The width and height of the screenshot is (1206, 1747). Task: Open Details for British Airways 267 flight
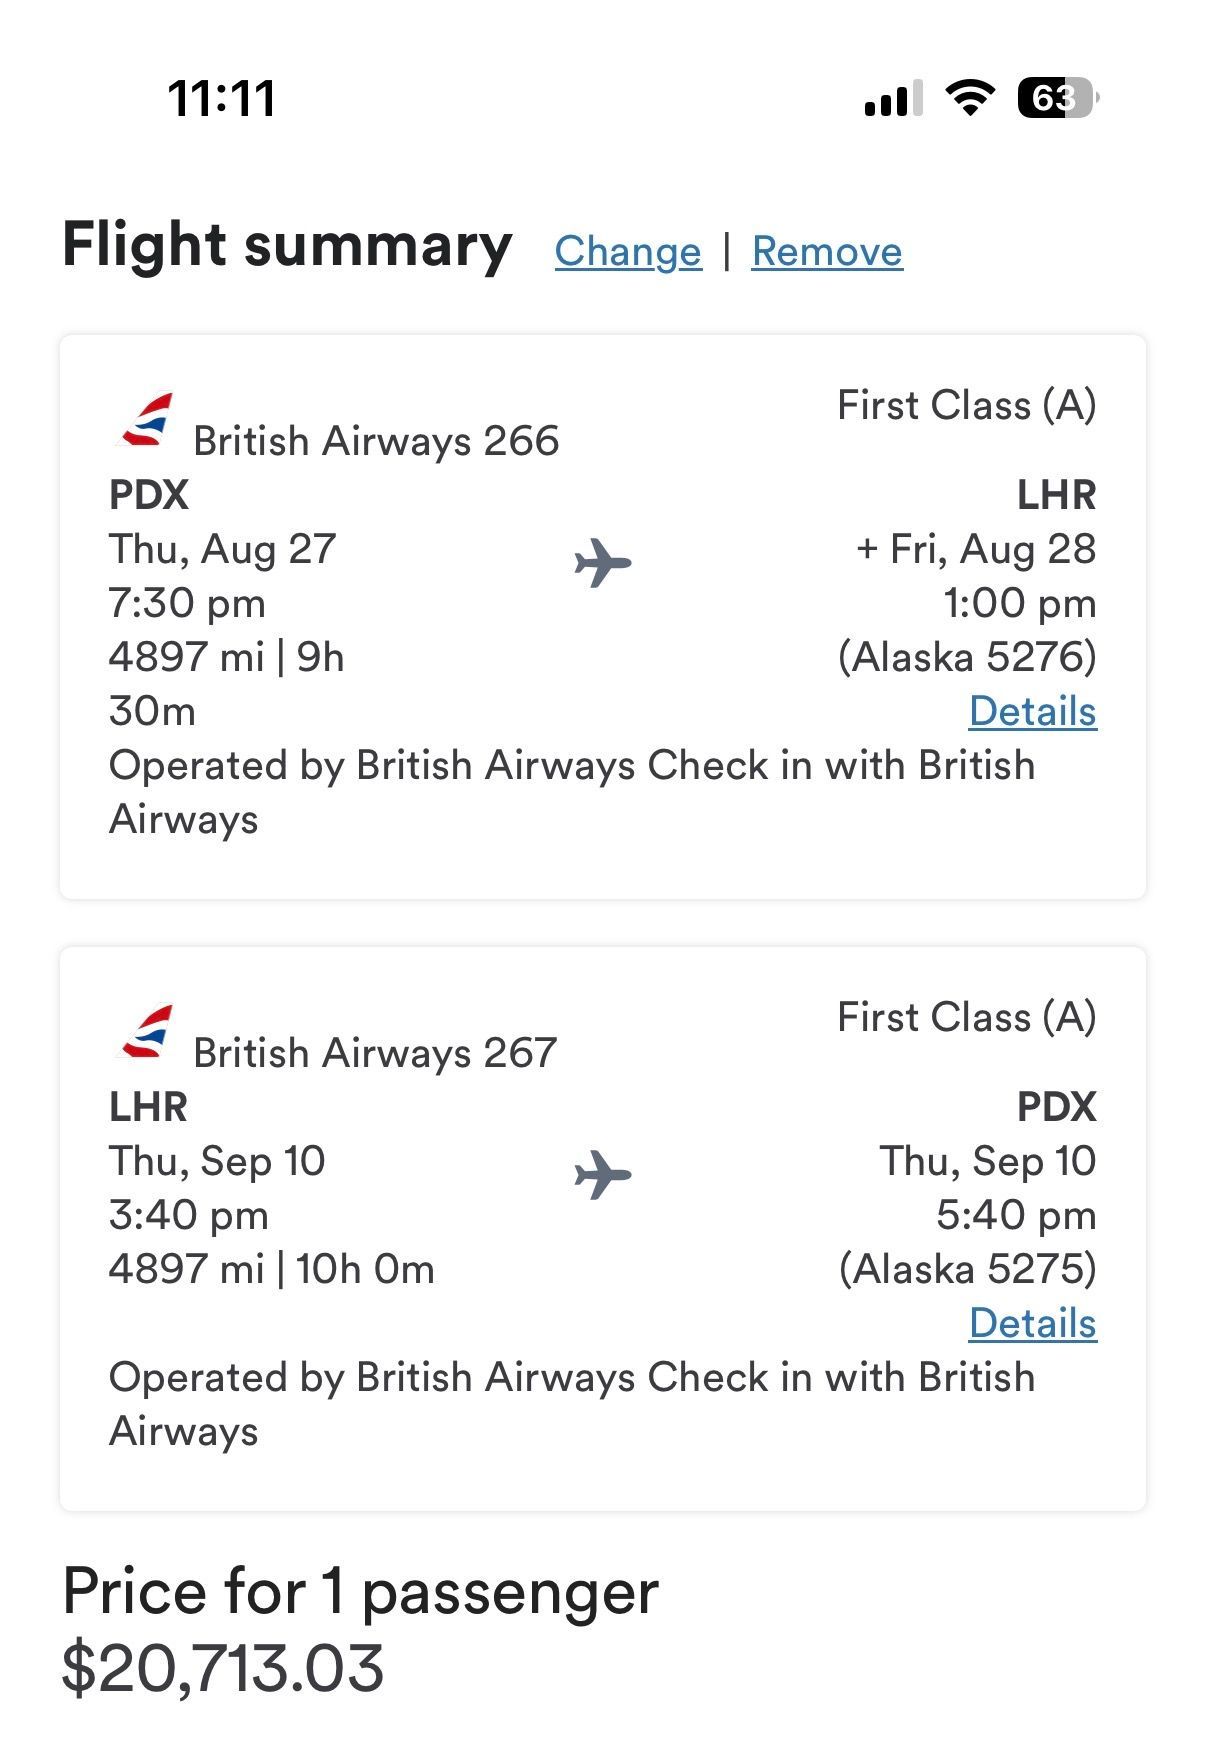coord(1032,1323)
